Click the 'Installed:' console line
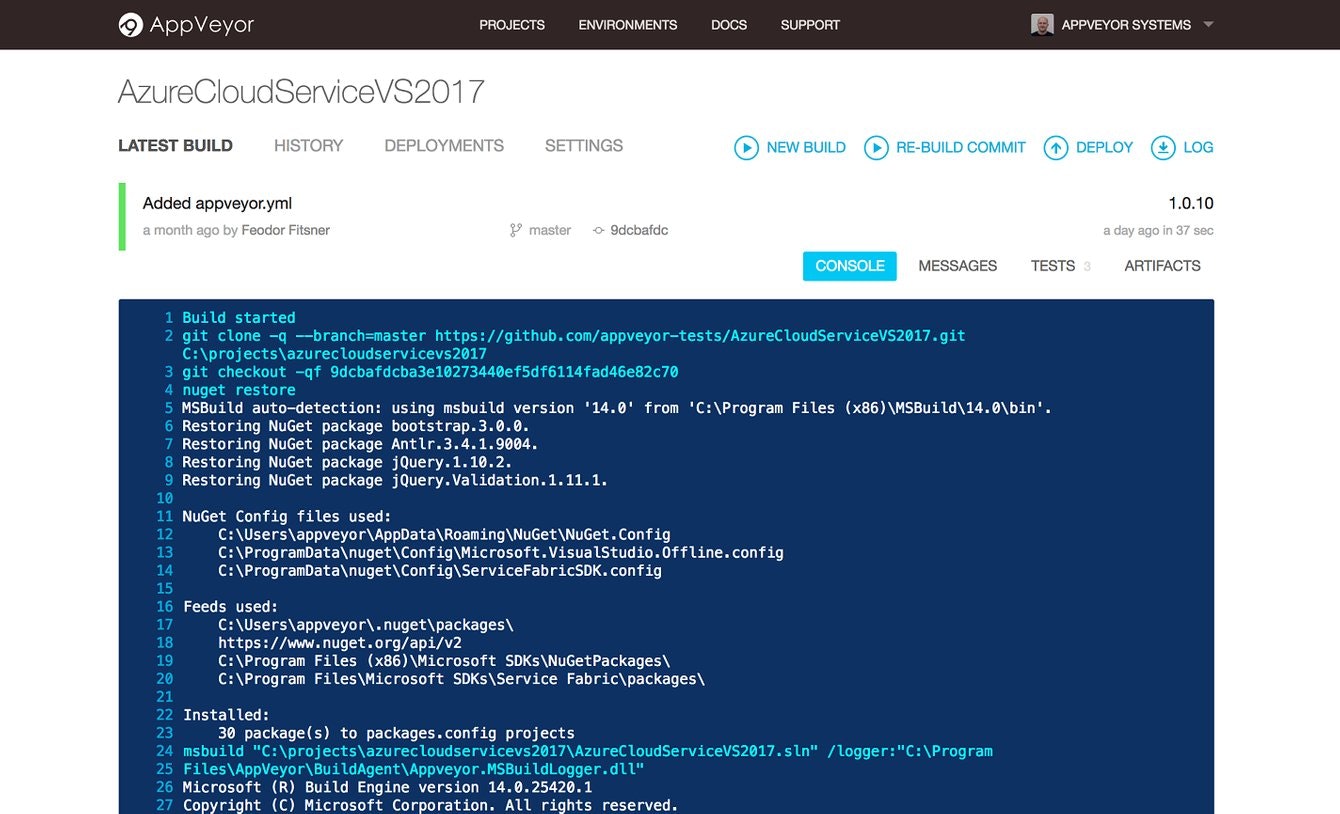 [226, 715]
